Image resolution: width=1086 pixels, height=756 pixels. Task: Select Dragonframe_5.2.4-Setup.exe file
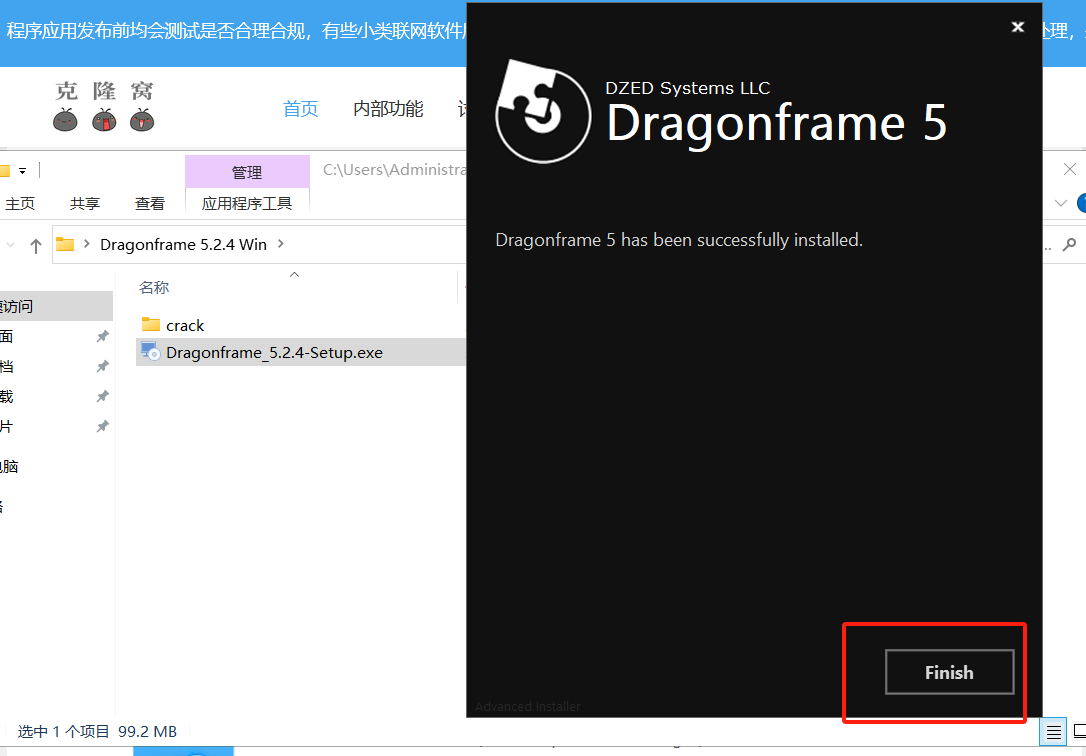pyautogui.click(x=274, y=352)
